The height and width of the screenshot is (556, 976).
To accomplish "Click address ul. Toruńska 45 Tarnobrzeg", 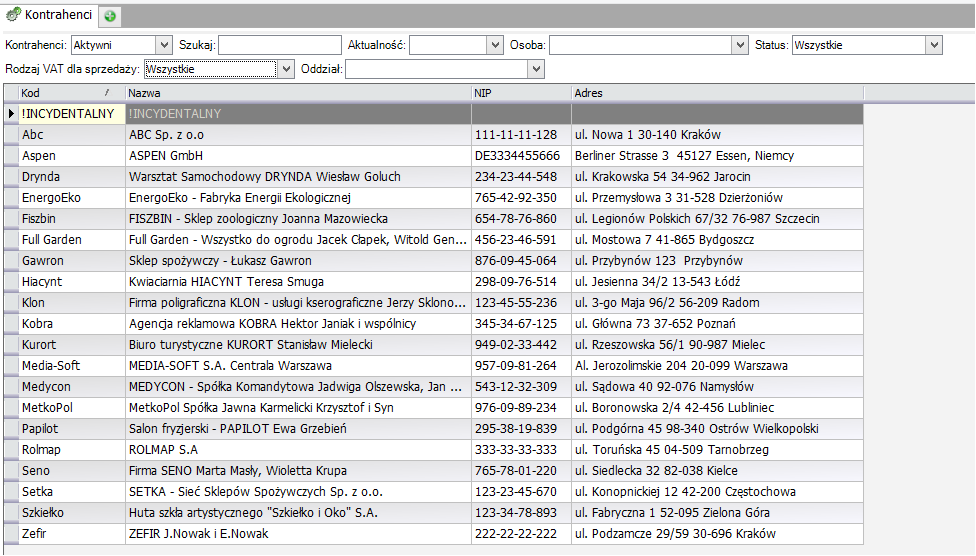I will tap(717, 450).
